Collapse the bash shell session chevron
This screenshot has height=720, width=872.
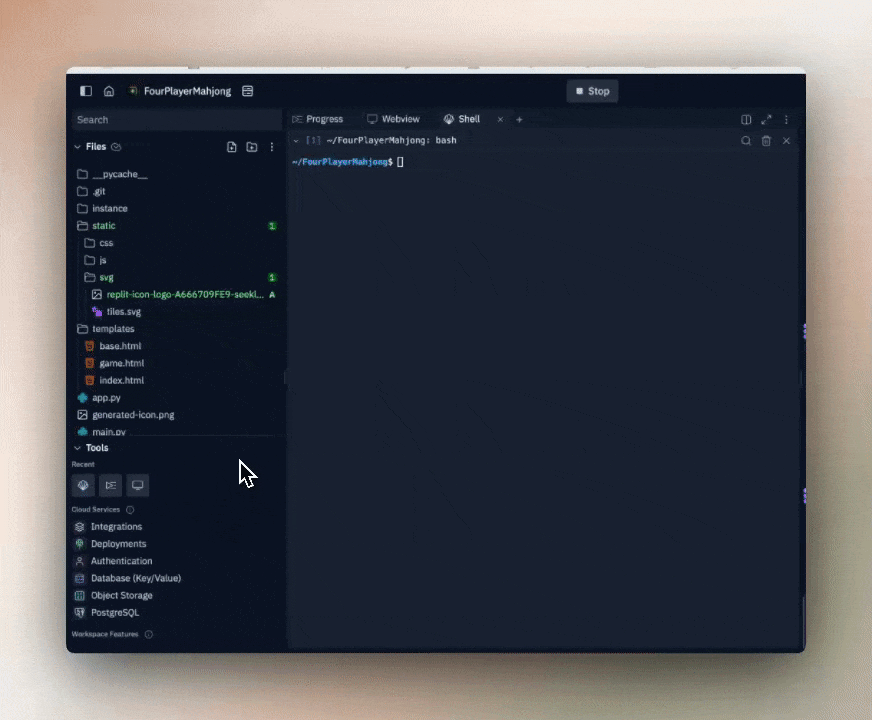click(296, 141)
